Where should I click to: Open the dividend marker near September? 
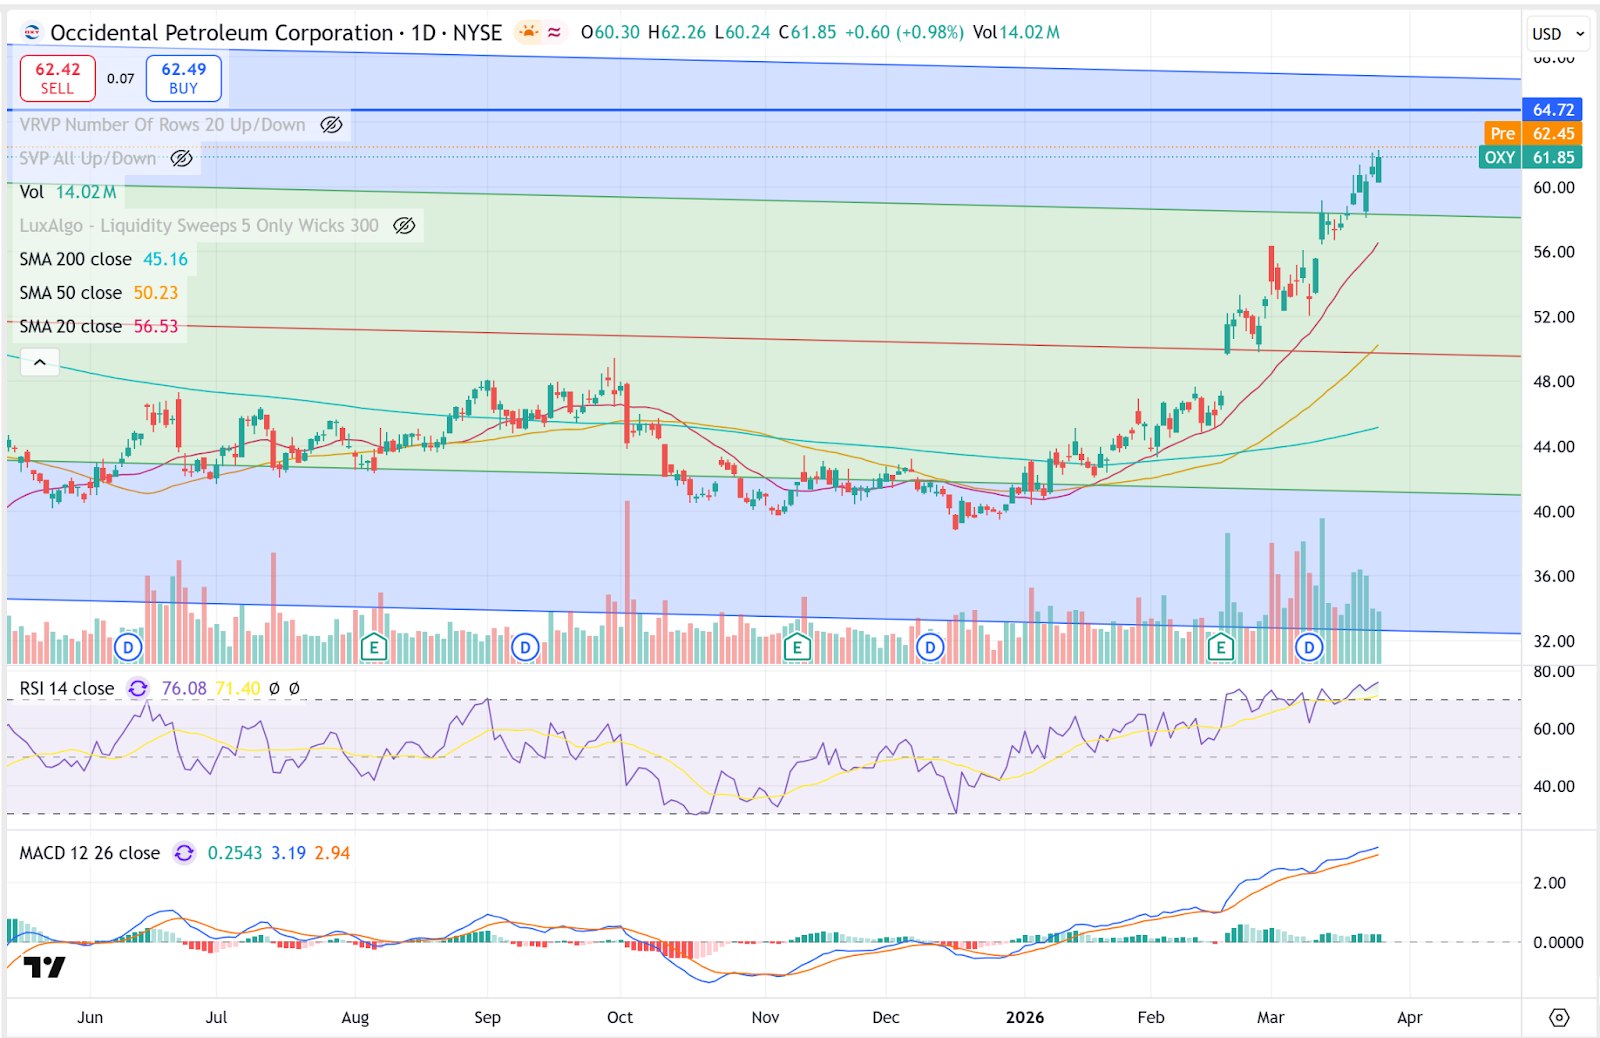pyautogui.click(x=525, y=647)
